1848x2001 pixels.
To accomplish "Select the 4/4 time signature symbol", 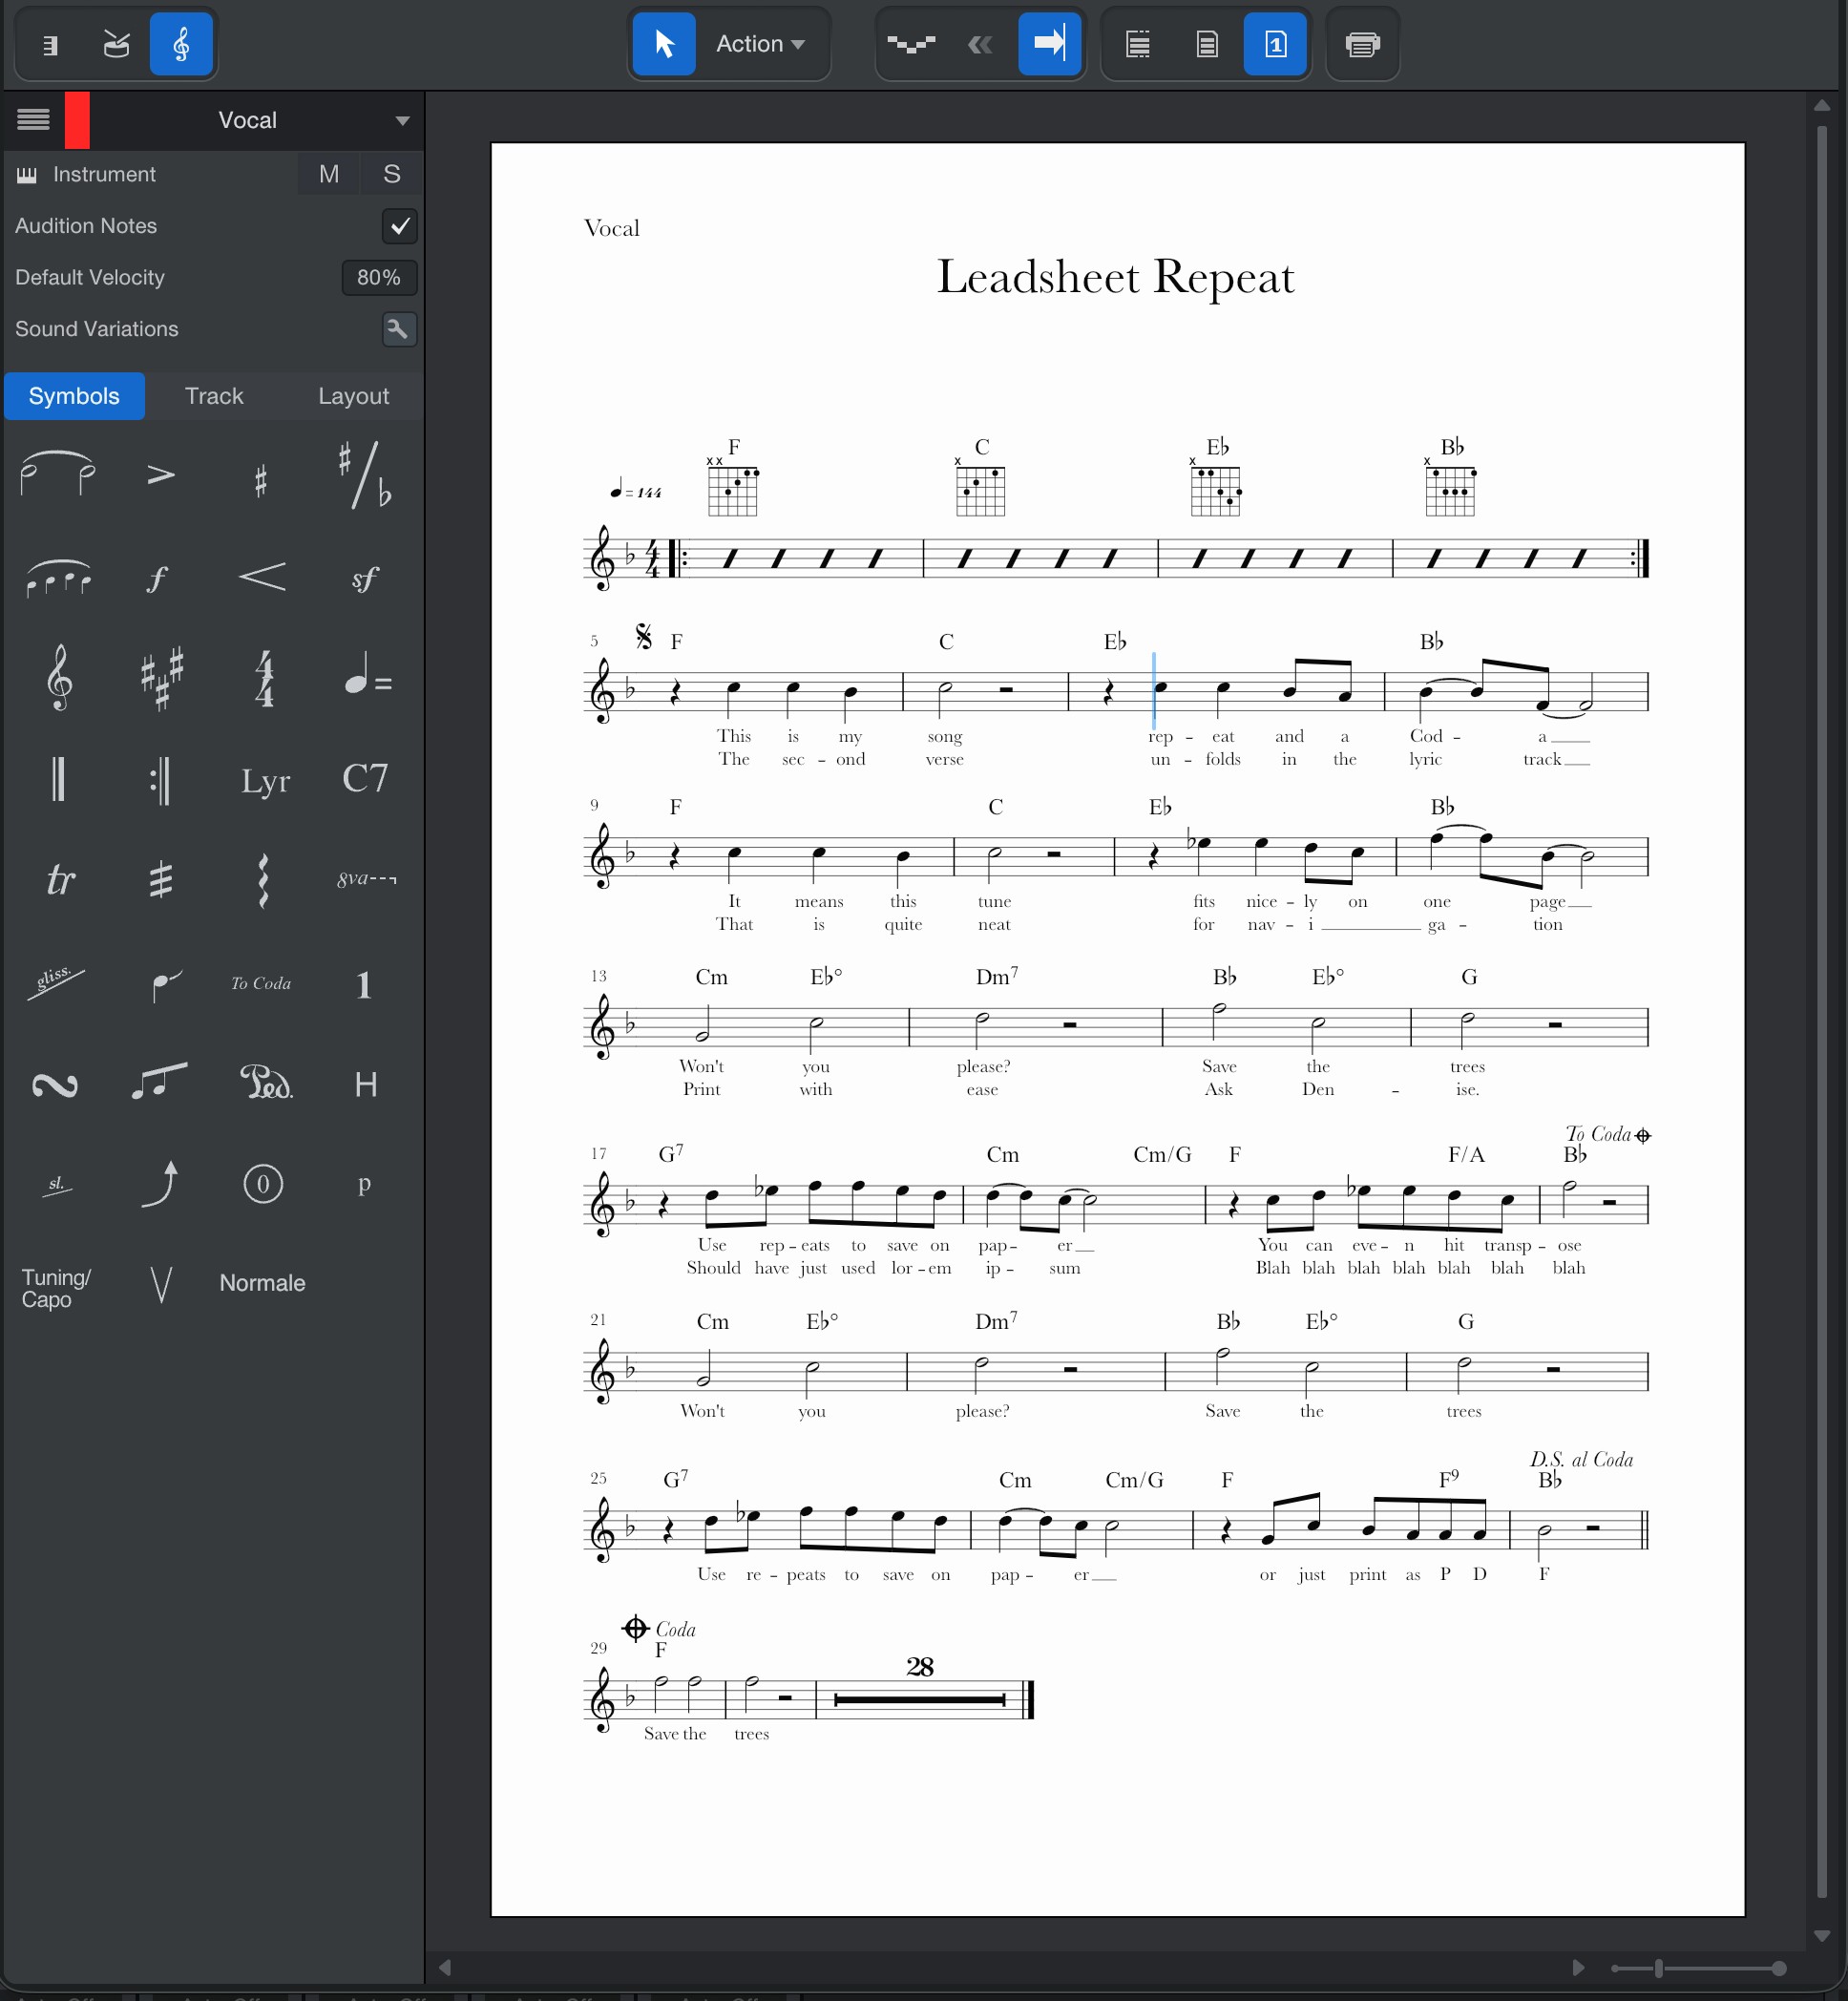I will 264,678.
